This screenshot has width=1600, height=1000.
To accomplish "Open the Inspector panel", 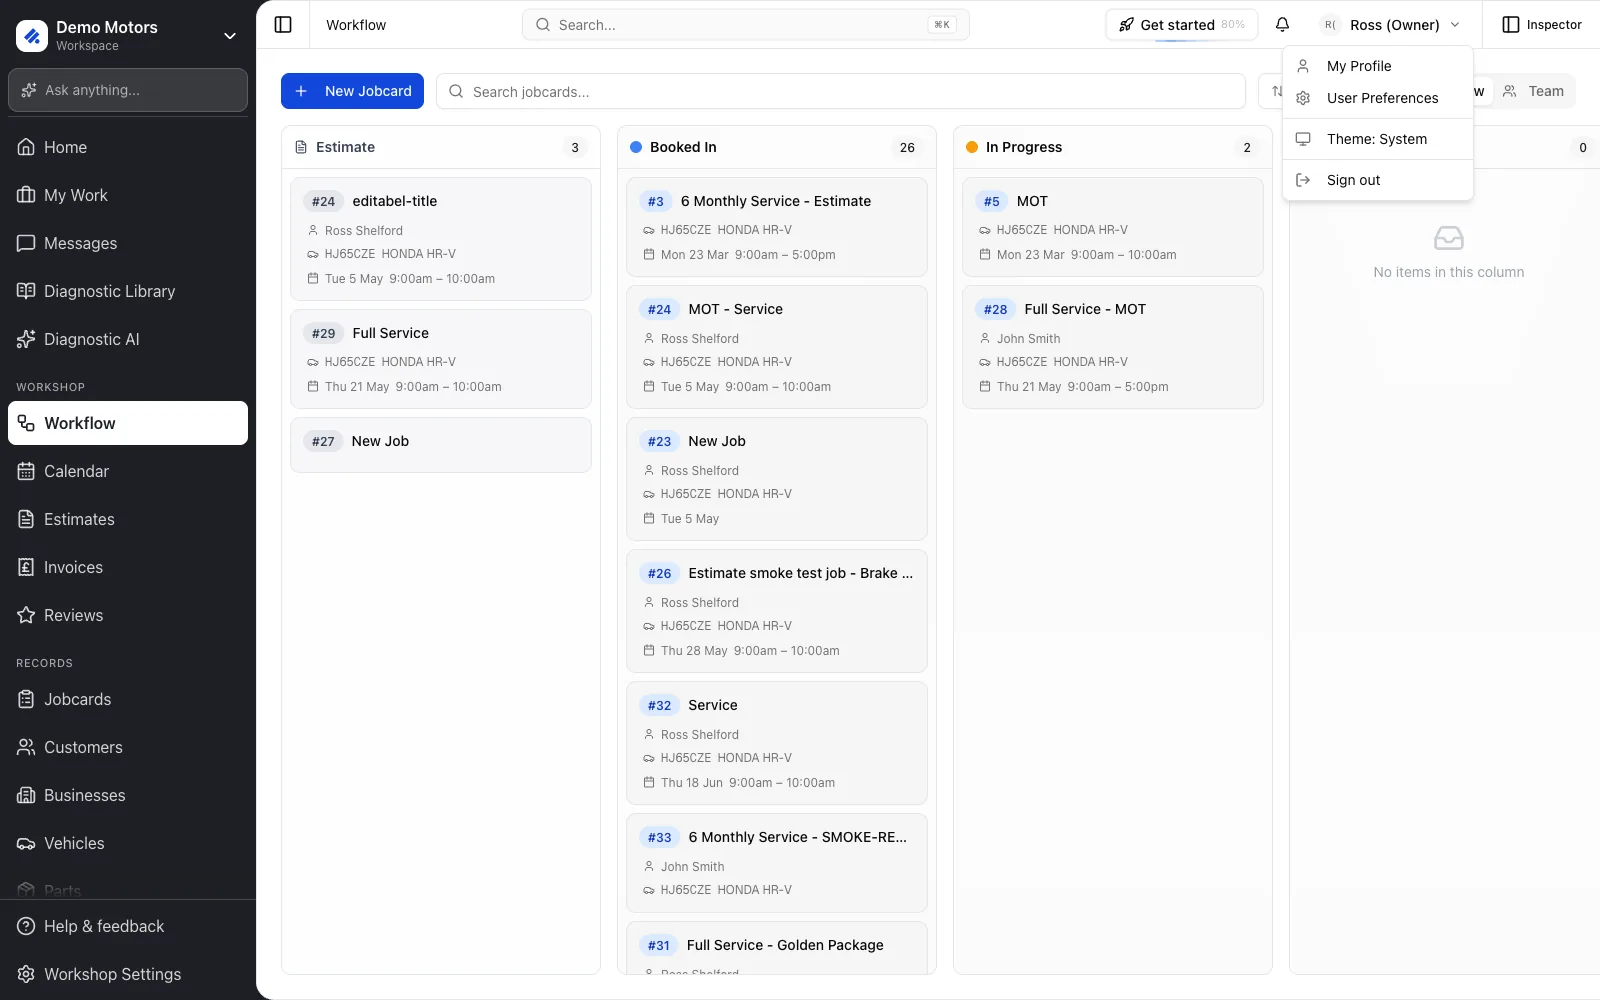I will [x=1542, y=25].
